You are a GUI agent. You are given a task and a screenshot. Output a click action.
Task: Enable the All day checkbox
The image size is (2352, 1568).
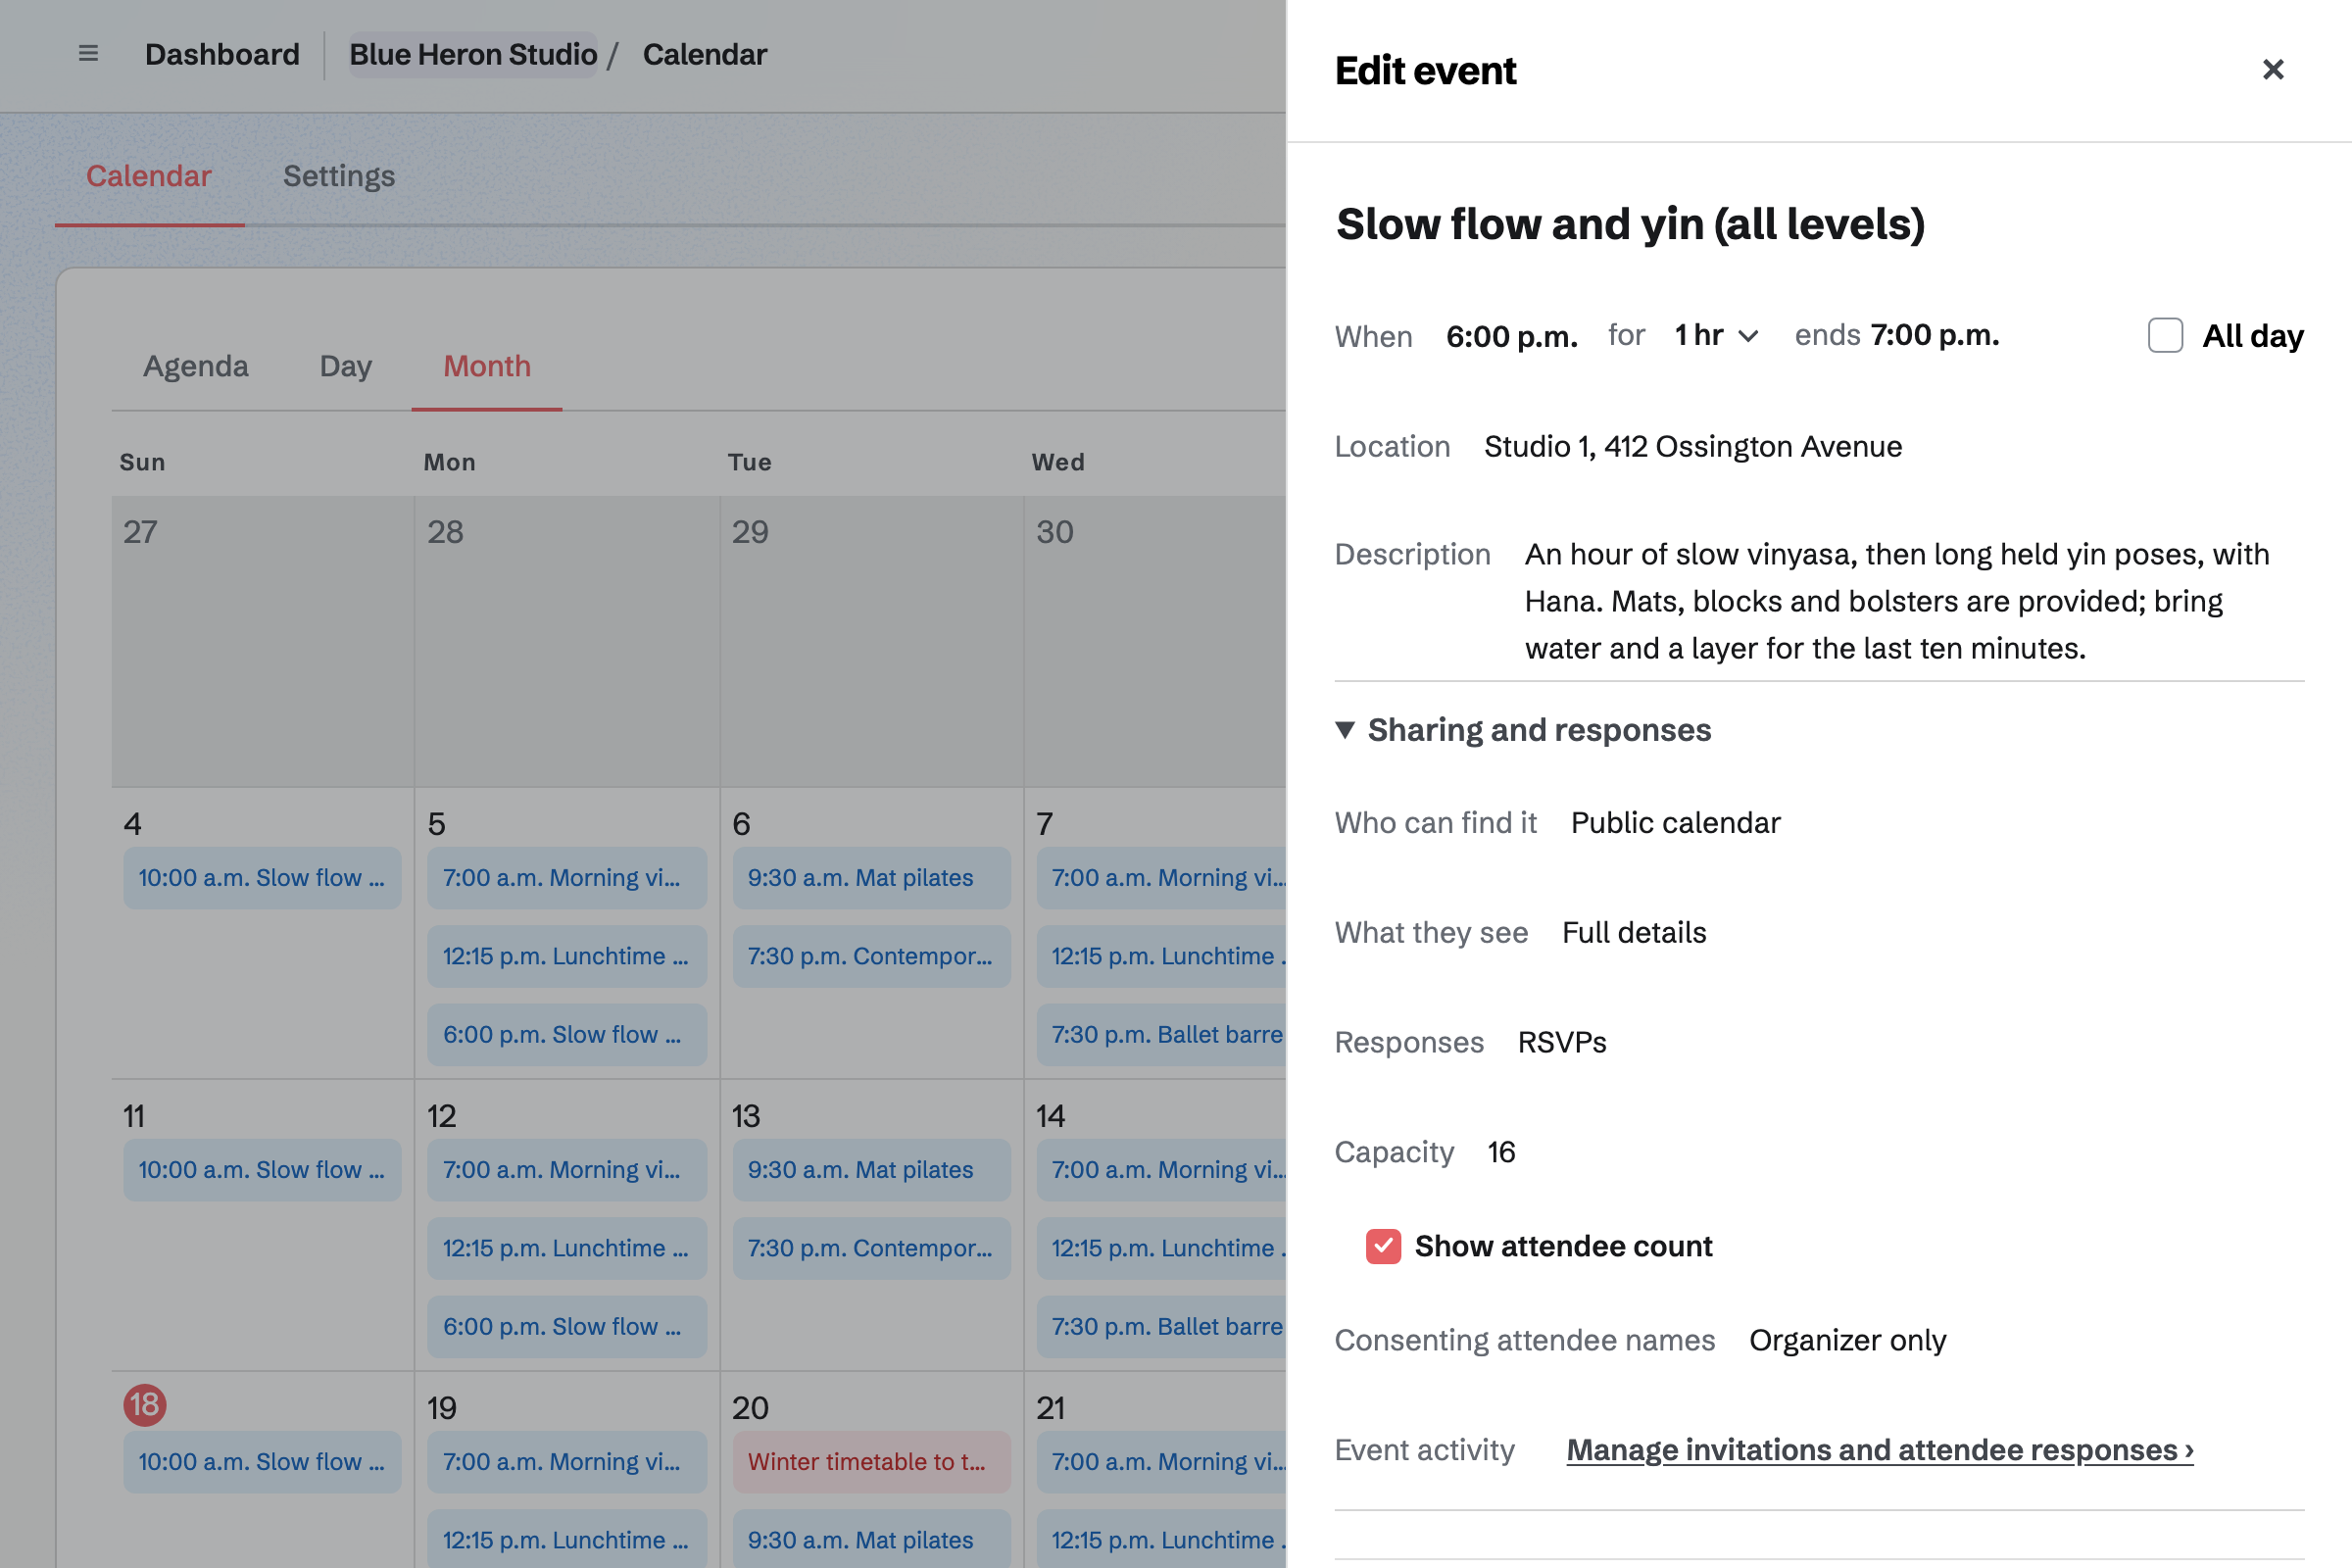point(2165,335)
